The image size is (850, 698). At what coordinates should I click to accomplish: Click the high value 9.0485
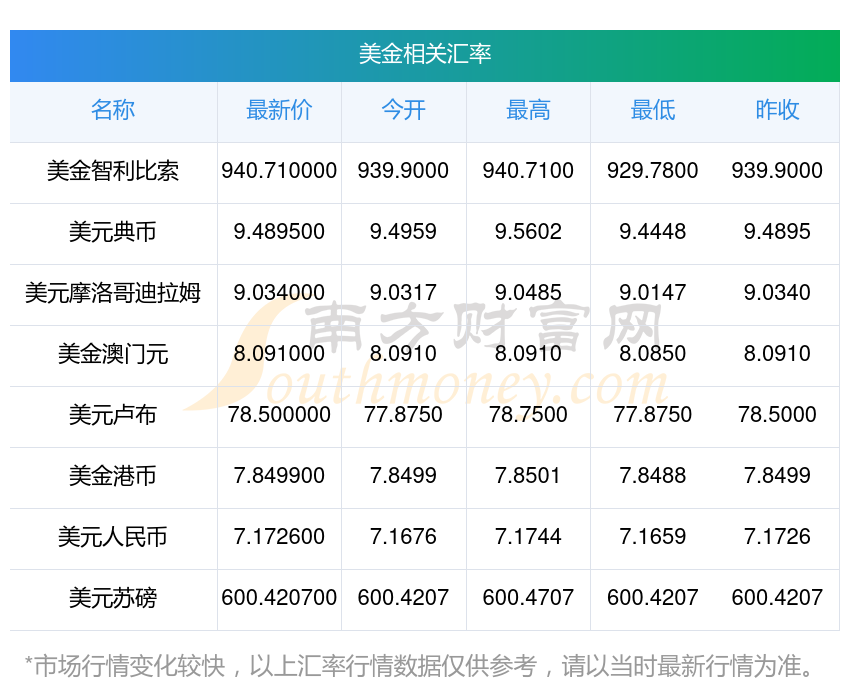[x=528, y=293]
